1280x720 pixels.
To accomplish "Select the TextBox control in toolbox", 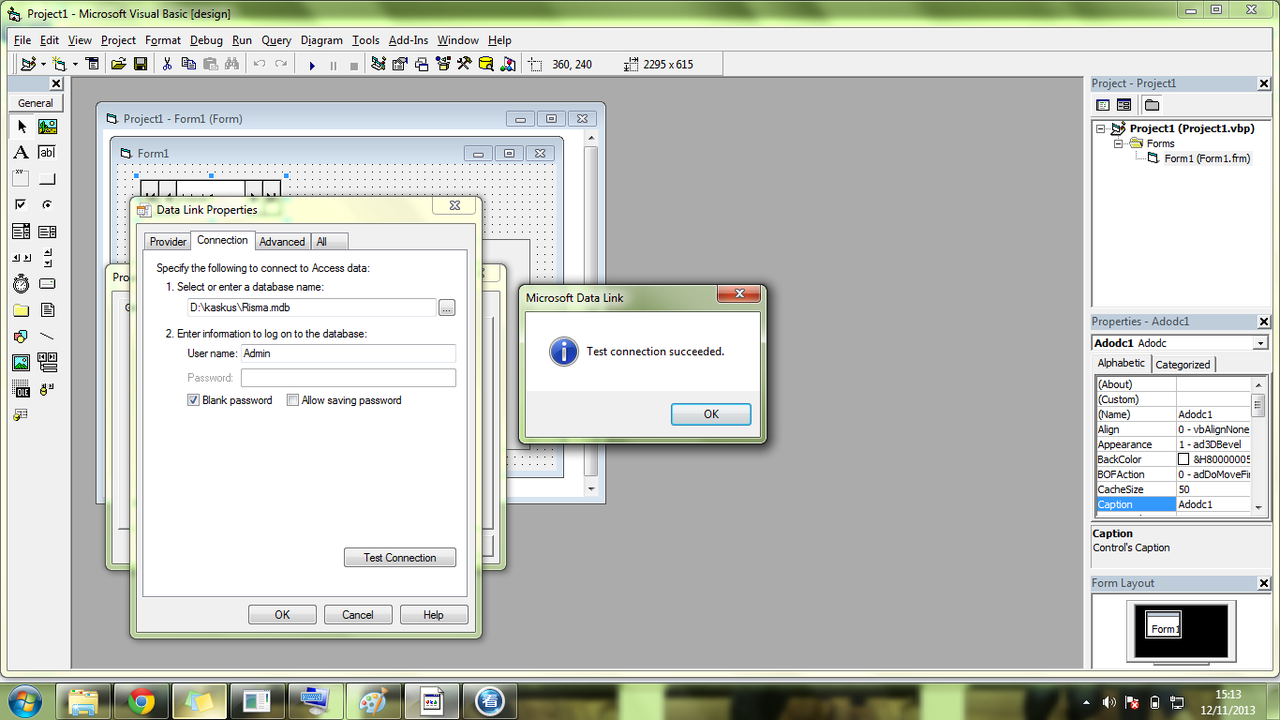I will 47,153.
